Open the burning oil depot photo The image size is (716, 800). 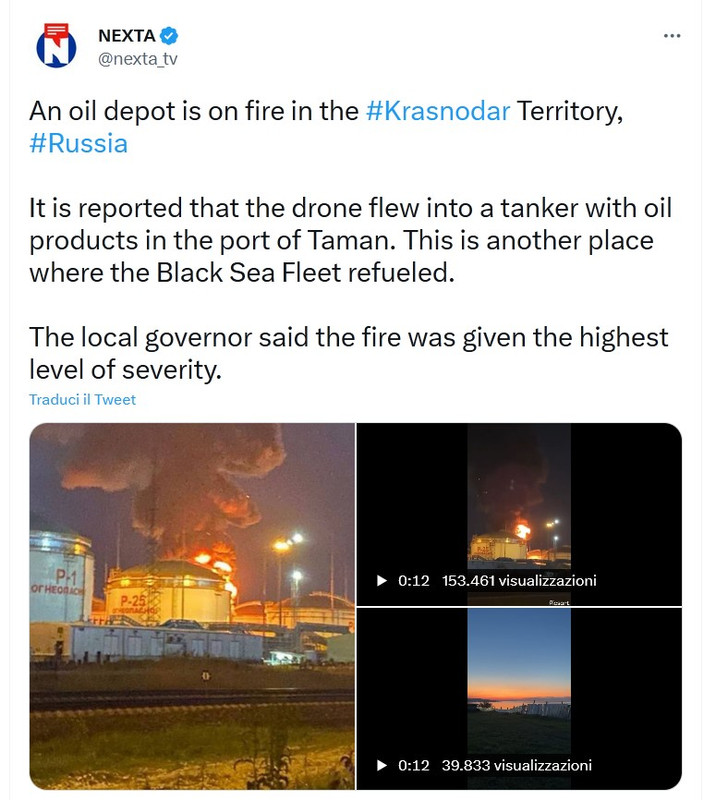pos(192,606)
